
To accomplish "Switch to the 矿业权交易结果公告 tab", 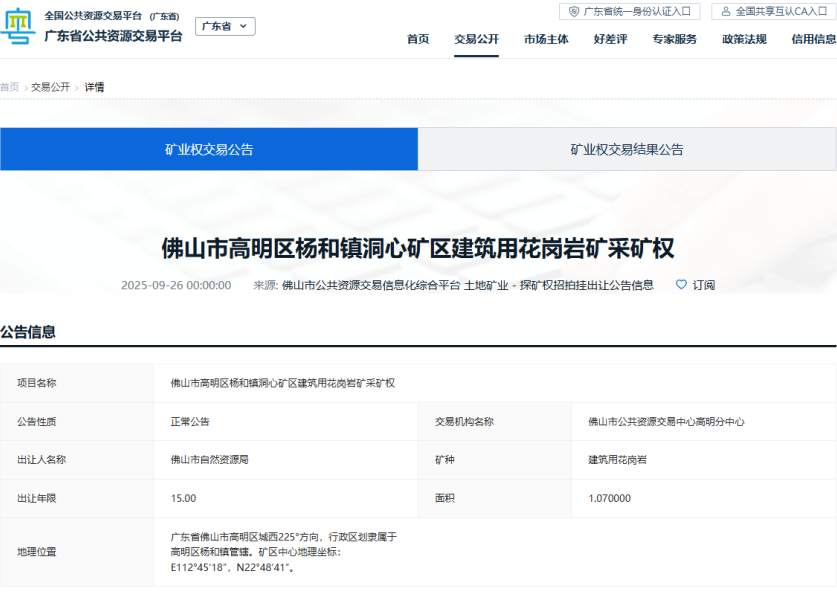I will (x=627, y=150).
